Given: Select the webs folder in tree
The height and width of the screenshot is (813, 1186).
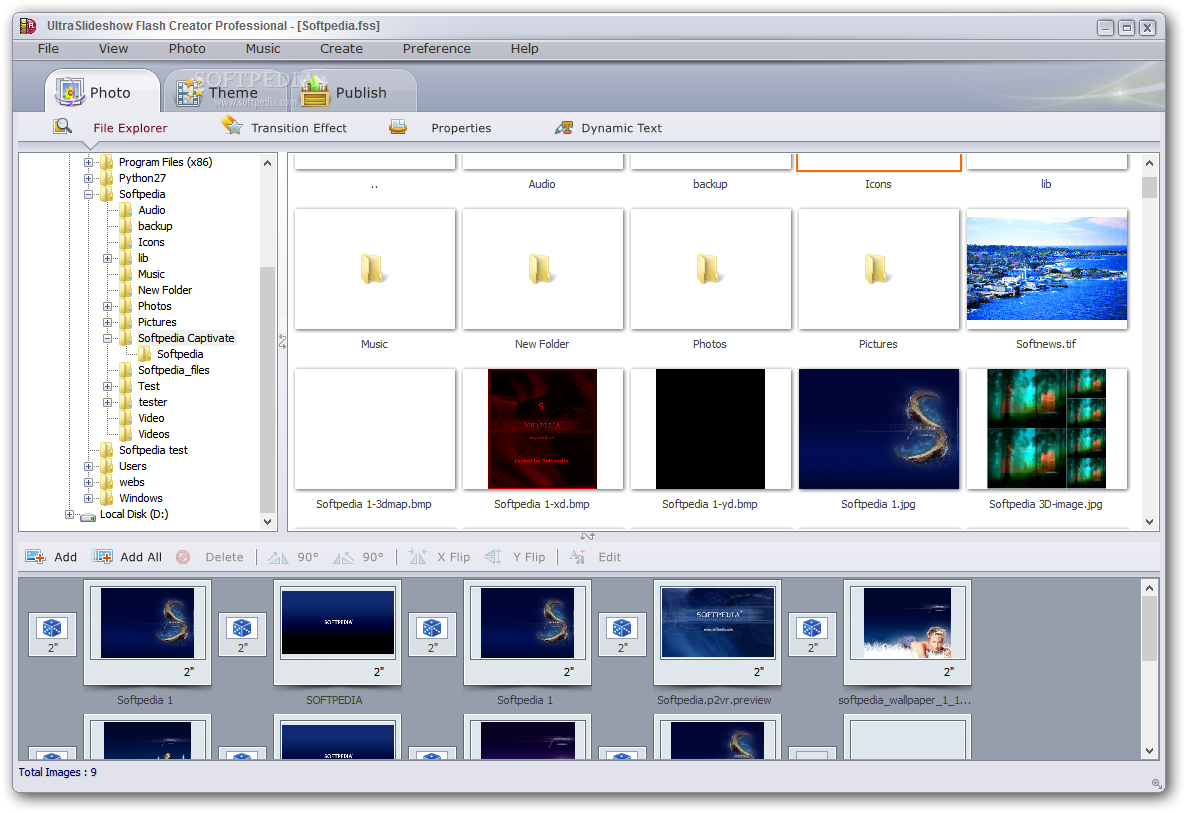Looking at the screenshot, I should [x=132, y=483].
